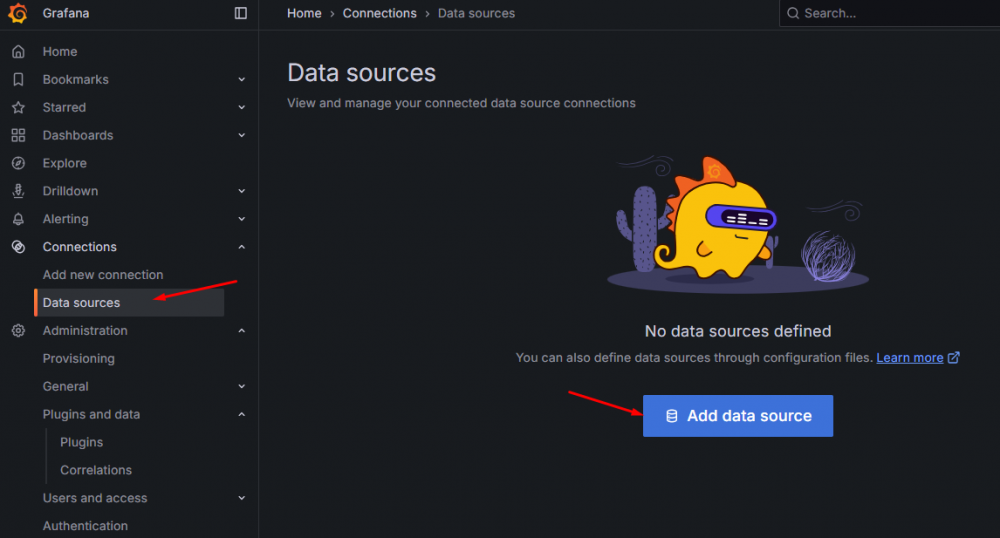Open Correlations in the sidebar

click(96, 470)
